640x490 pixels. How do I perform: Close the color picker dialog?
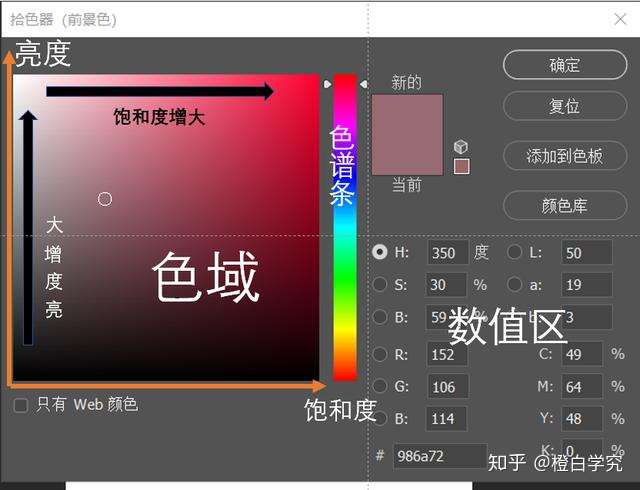pos(620,19)
